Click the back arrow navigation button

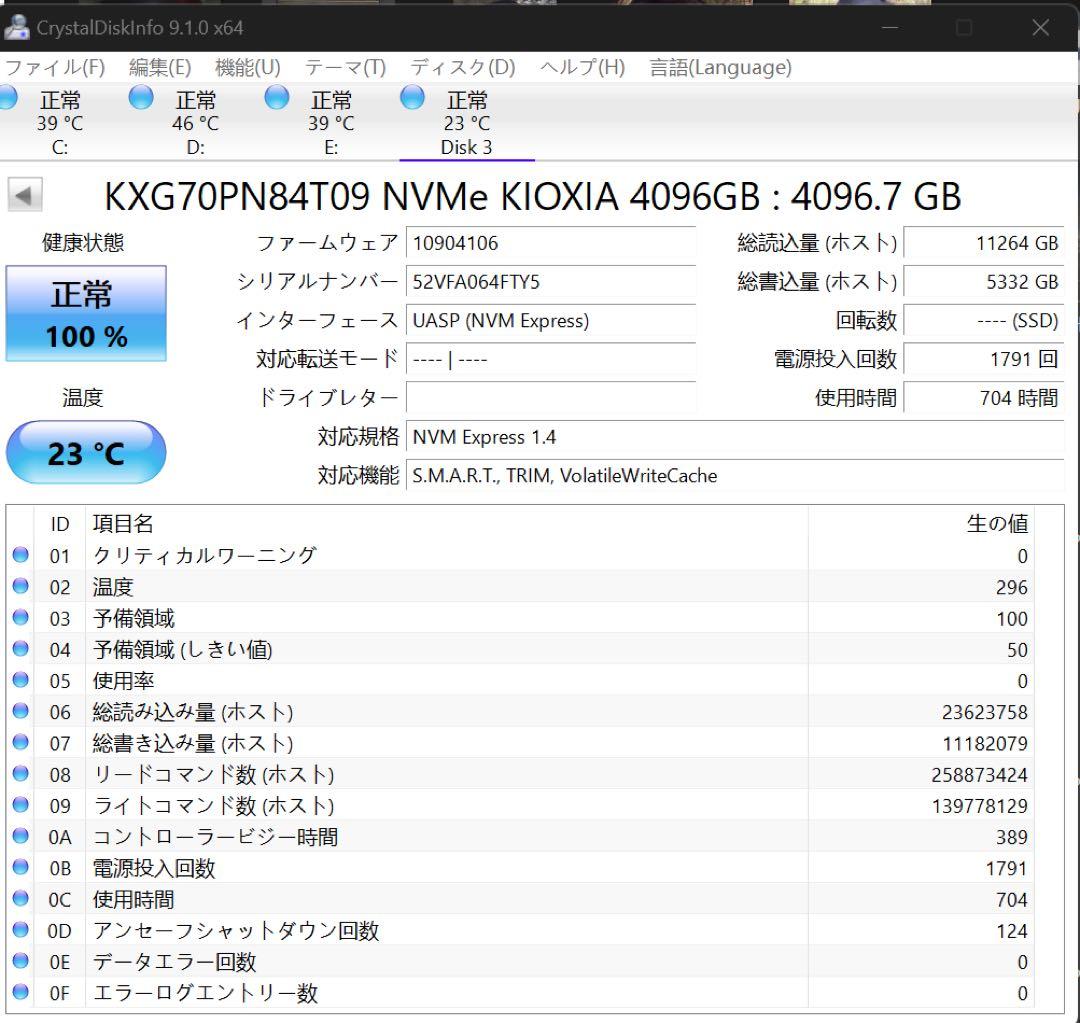tap(23, 195)
